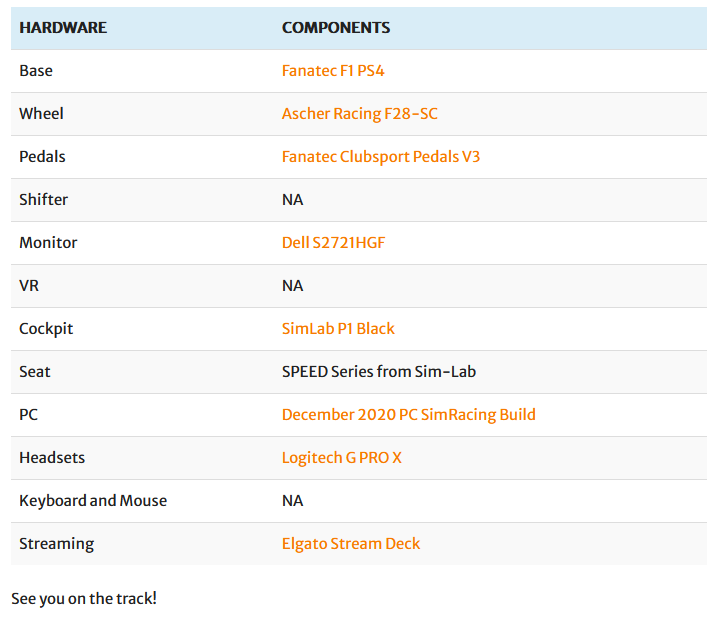Click the Logitech G PRO X link
The image size is (721, 620).
[x=341, y=458]
